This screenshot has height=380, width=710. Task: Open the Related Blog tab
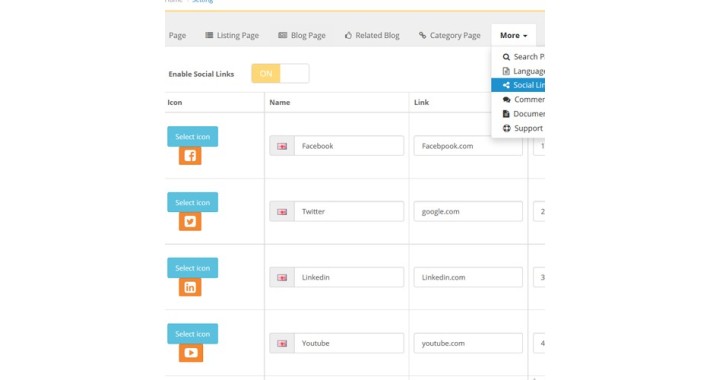tap(372, 35)
